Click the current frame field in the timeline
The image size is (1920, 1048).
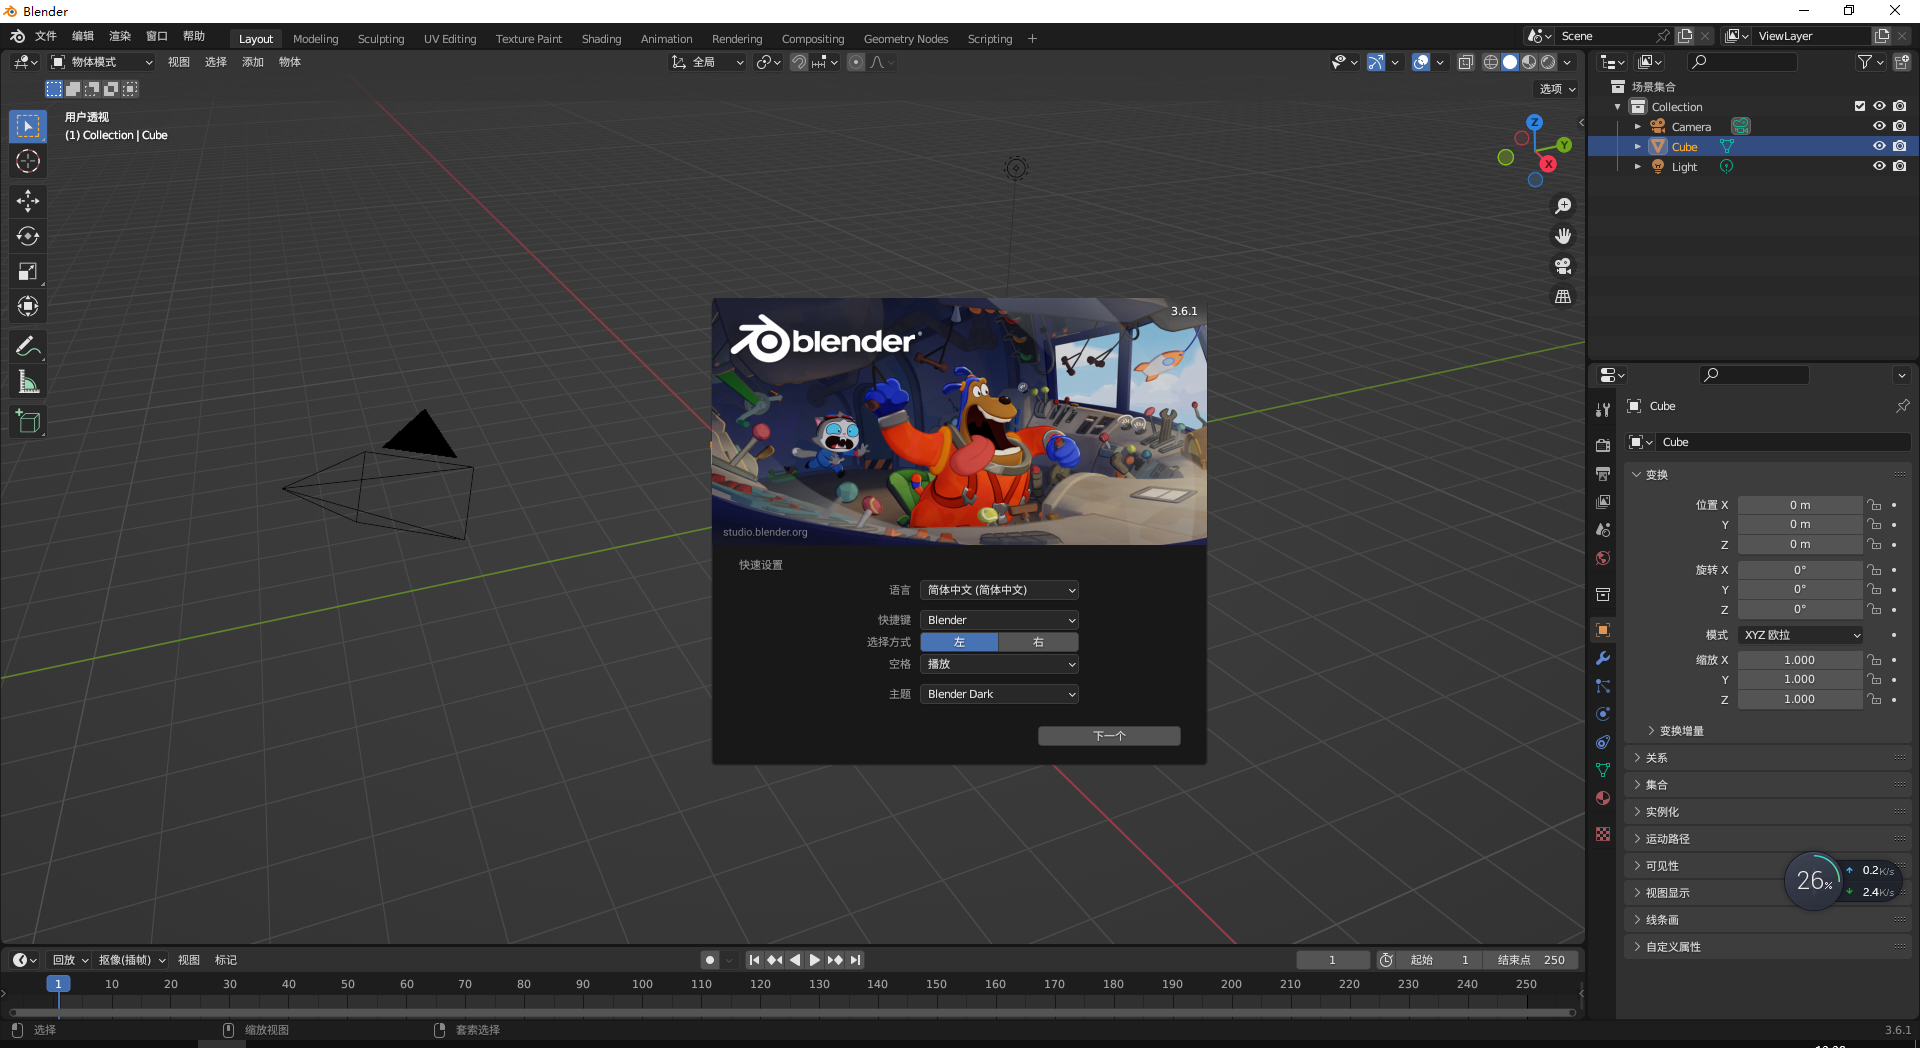1333,959
